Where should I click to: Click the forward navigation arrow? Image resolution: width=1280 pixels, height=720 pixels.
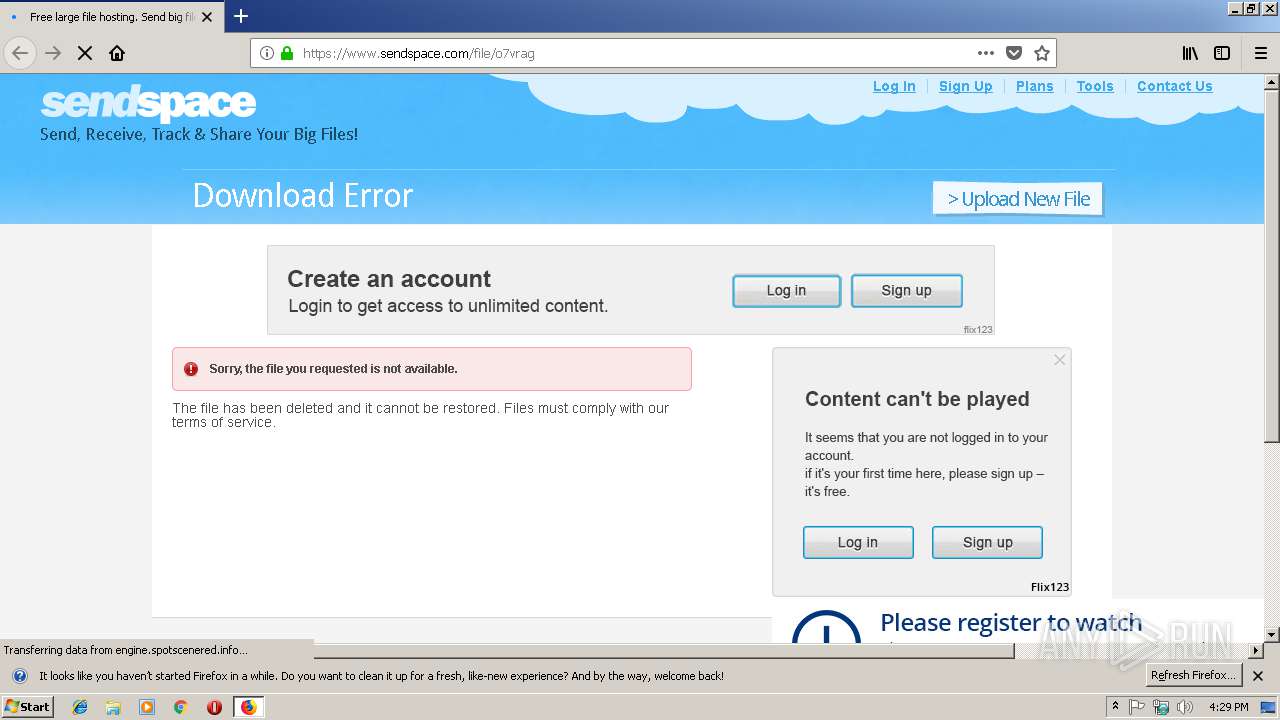point(53,53)
